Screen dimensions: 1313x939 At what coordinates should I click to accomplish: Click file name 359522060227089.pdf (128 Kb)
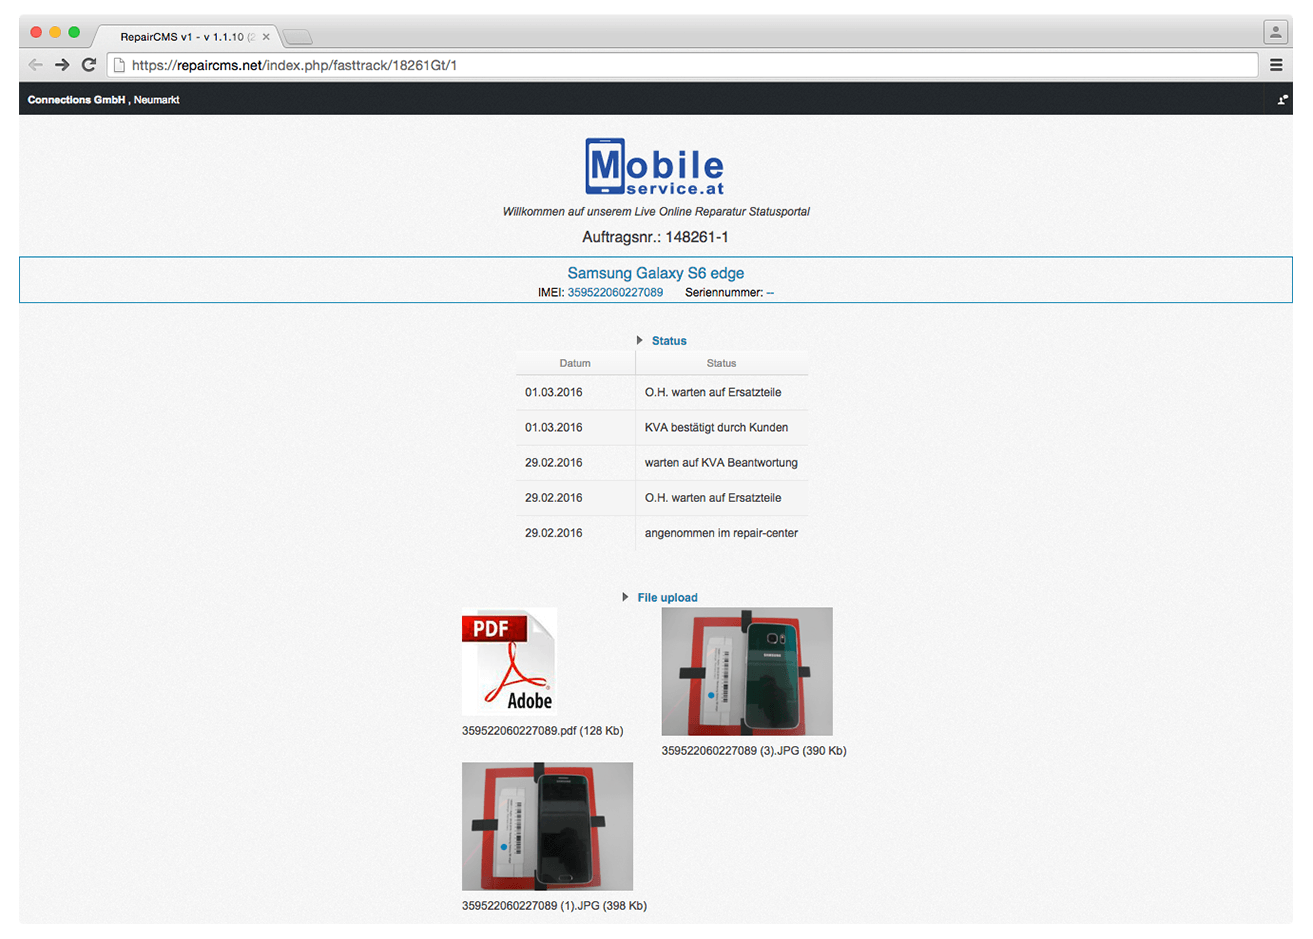click(x=542, y=731)
